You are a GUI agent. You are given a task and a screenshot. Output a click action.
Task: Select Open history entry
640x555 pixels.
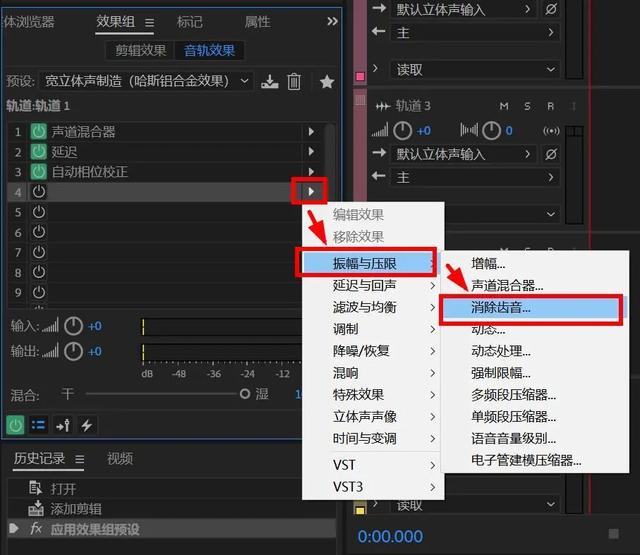click(171, 488)
